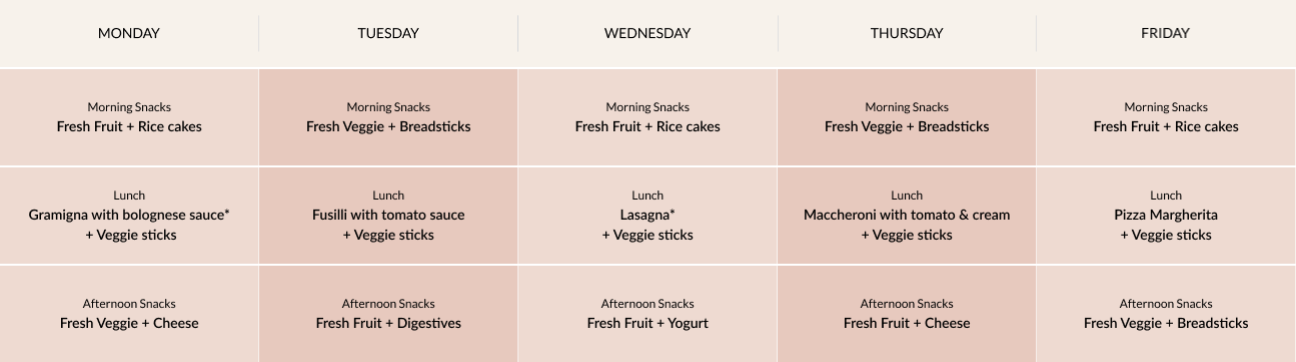Select Maccheroni with tomato & cream lunch
Screen dimensions: 1296x362
(x=906, y=215)
